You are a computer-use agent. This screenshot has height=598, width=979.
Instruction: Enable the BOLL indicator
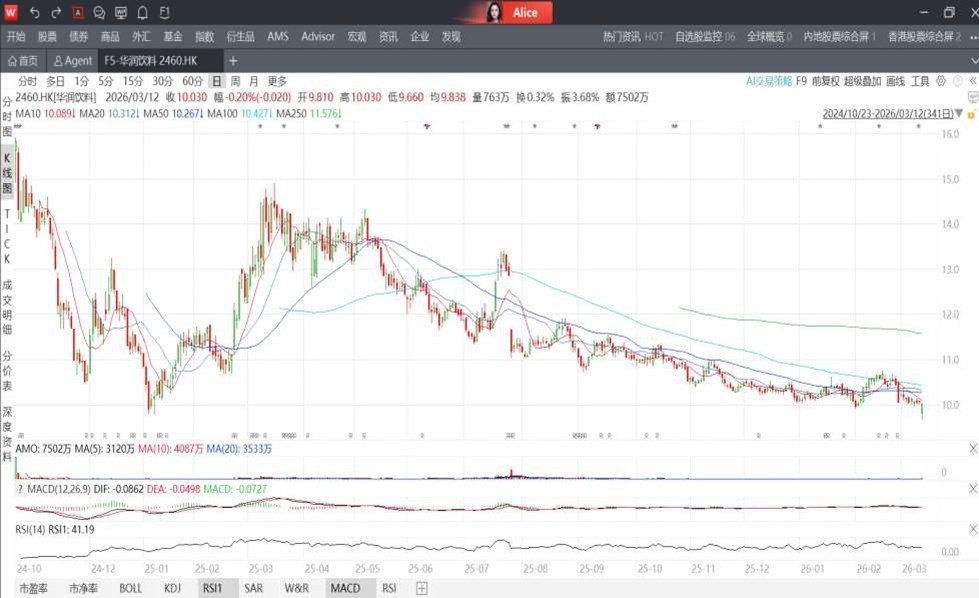pos(131,589)
